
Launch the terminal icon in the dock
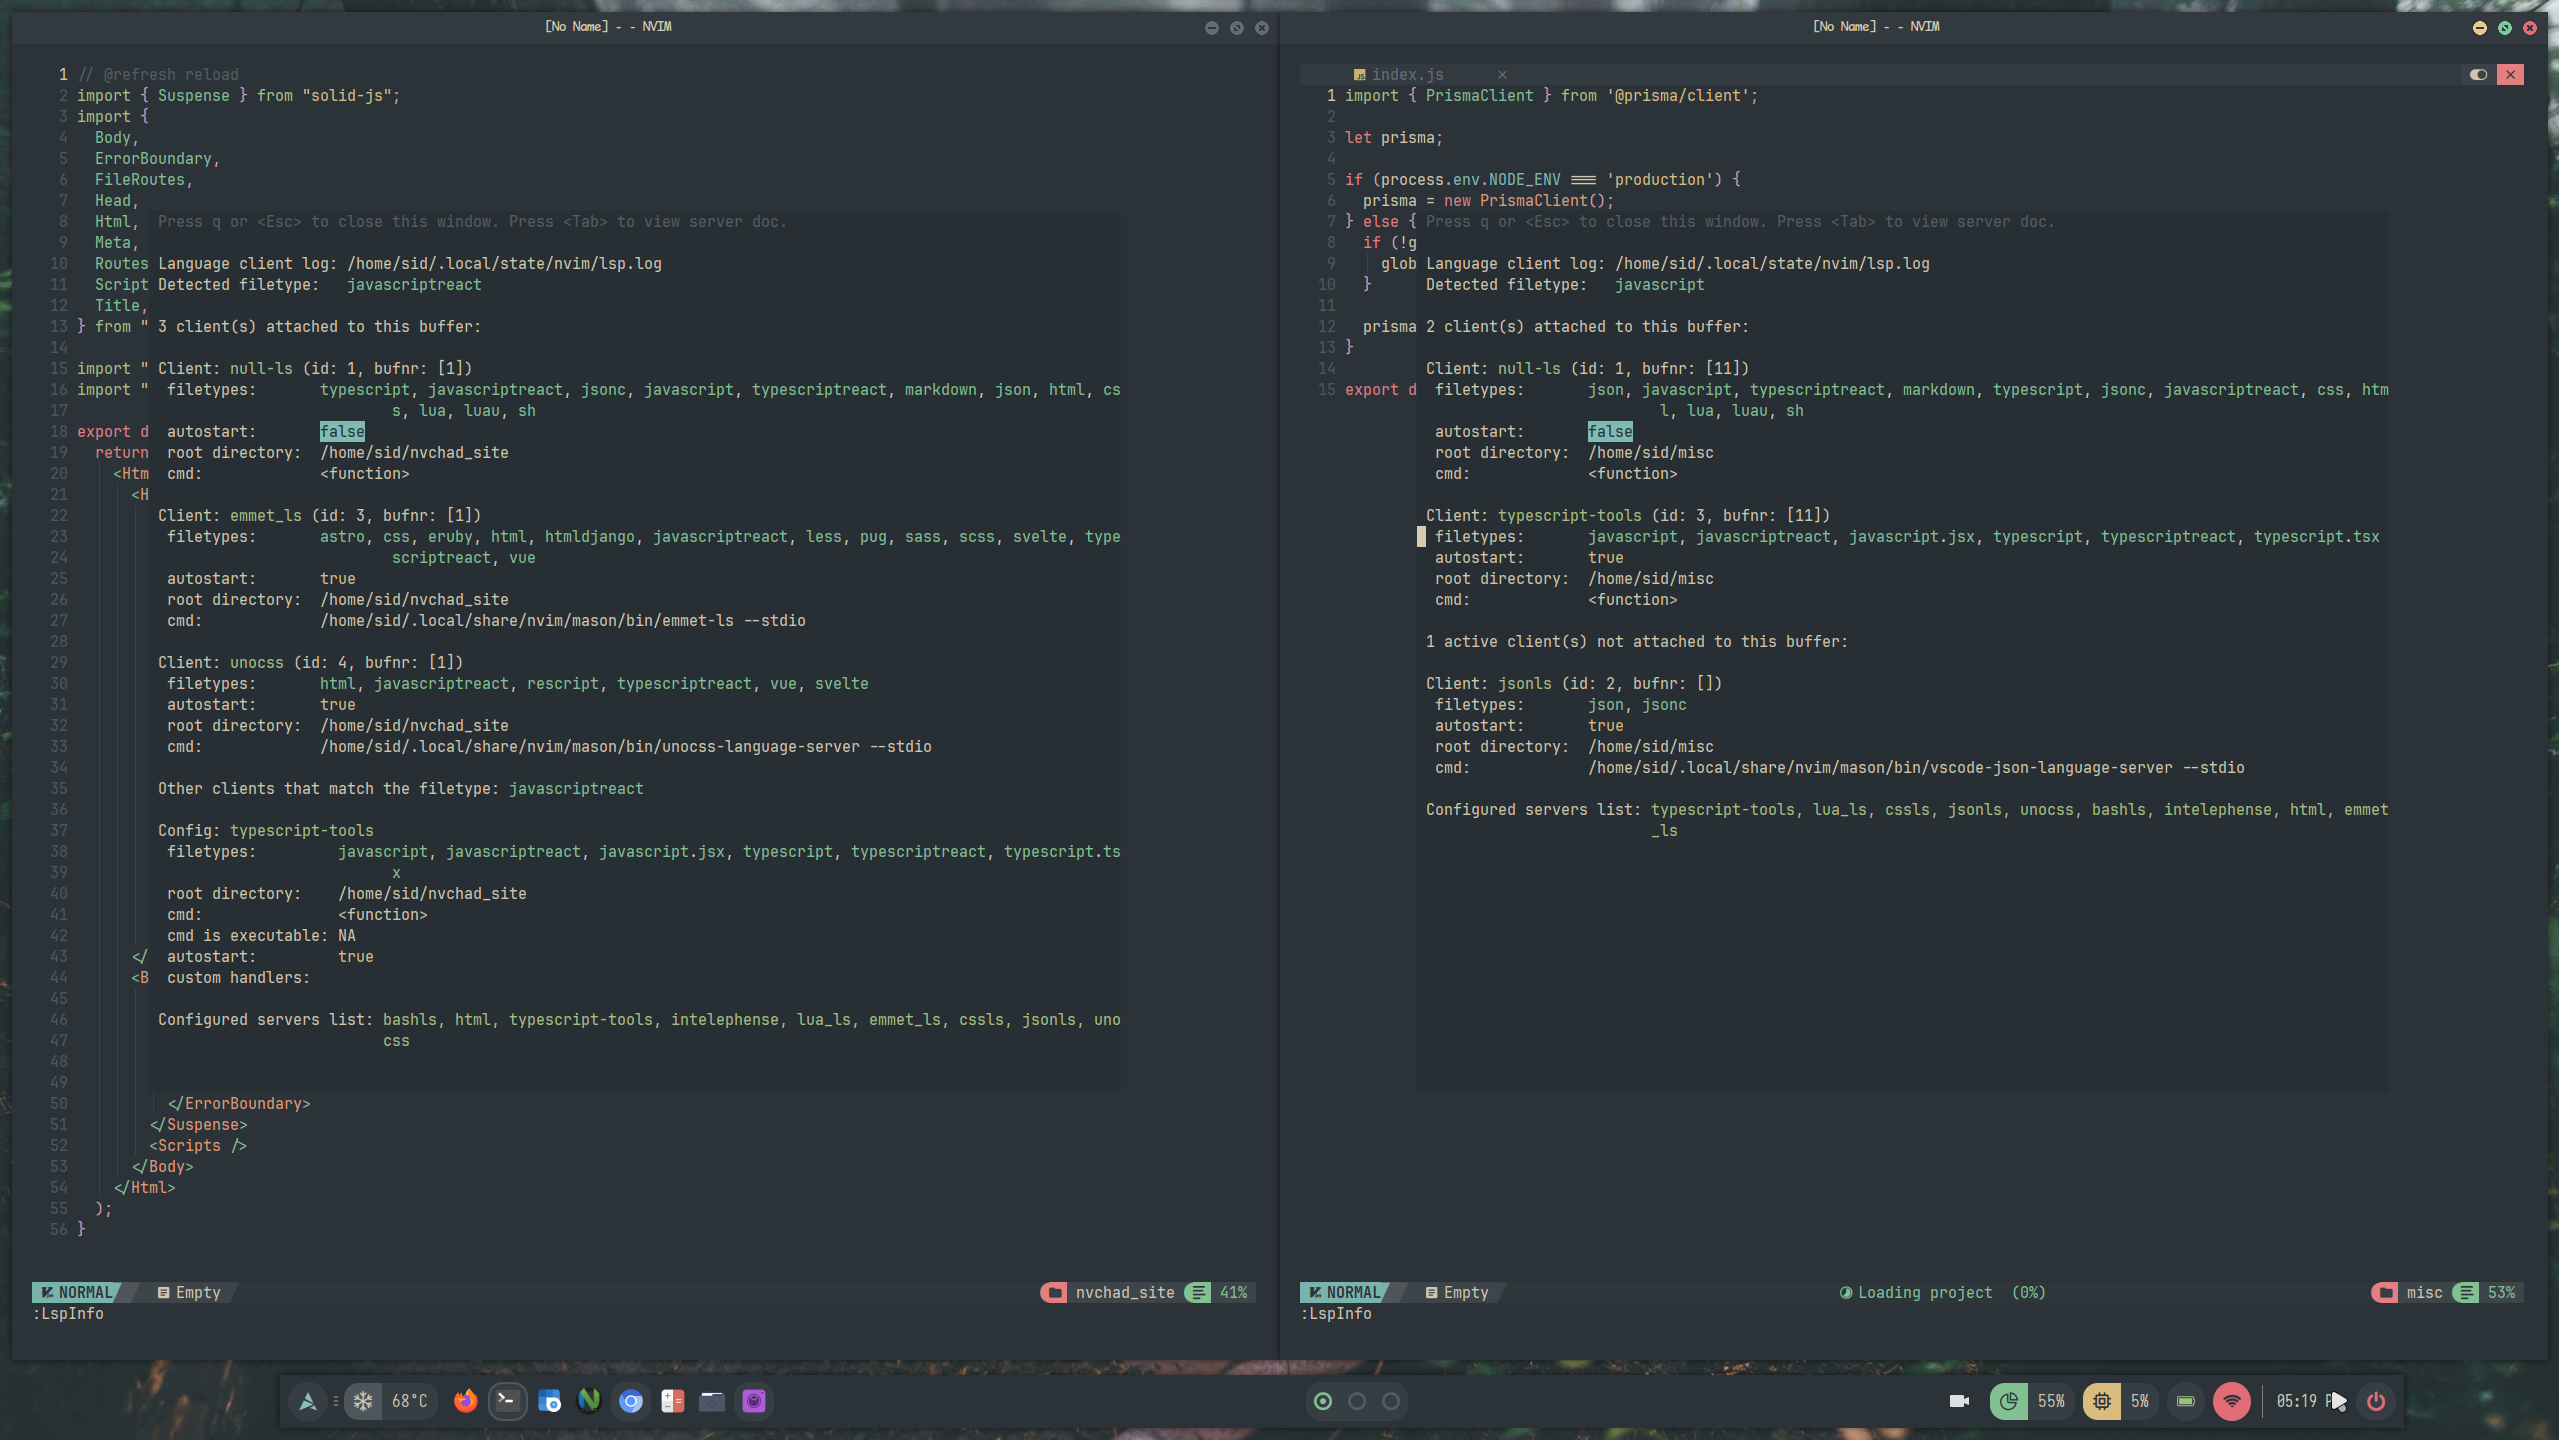[507, 1401]
